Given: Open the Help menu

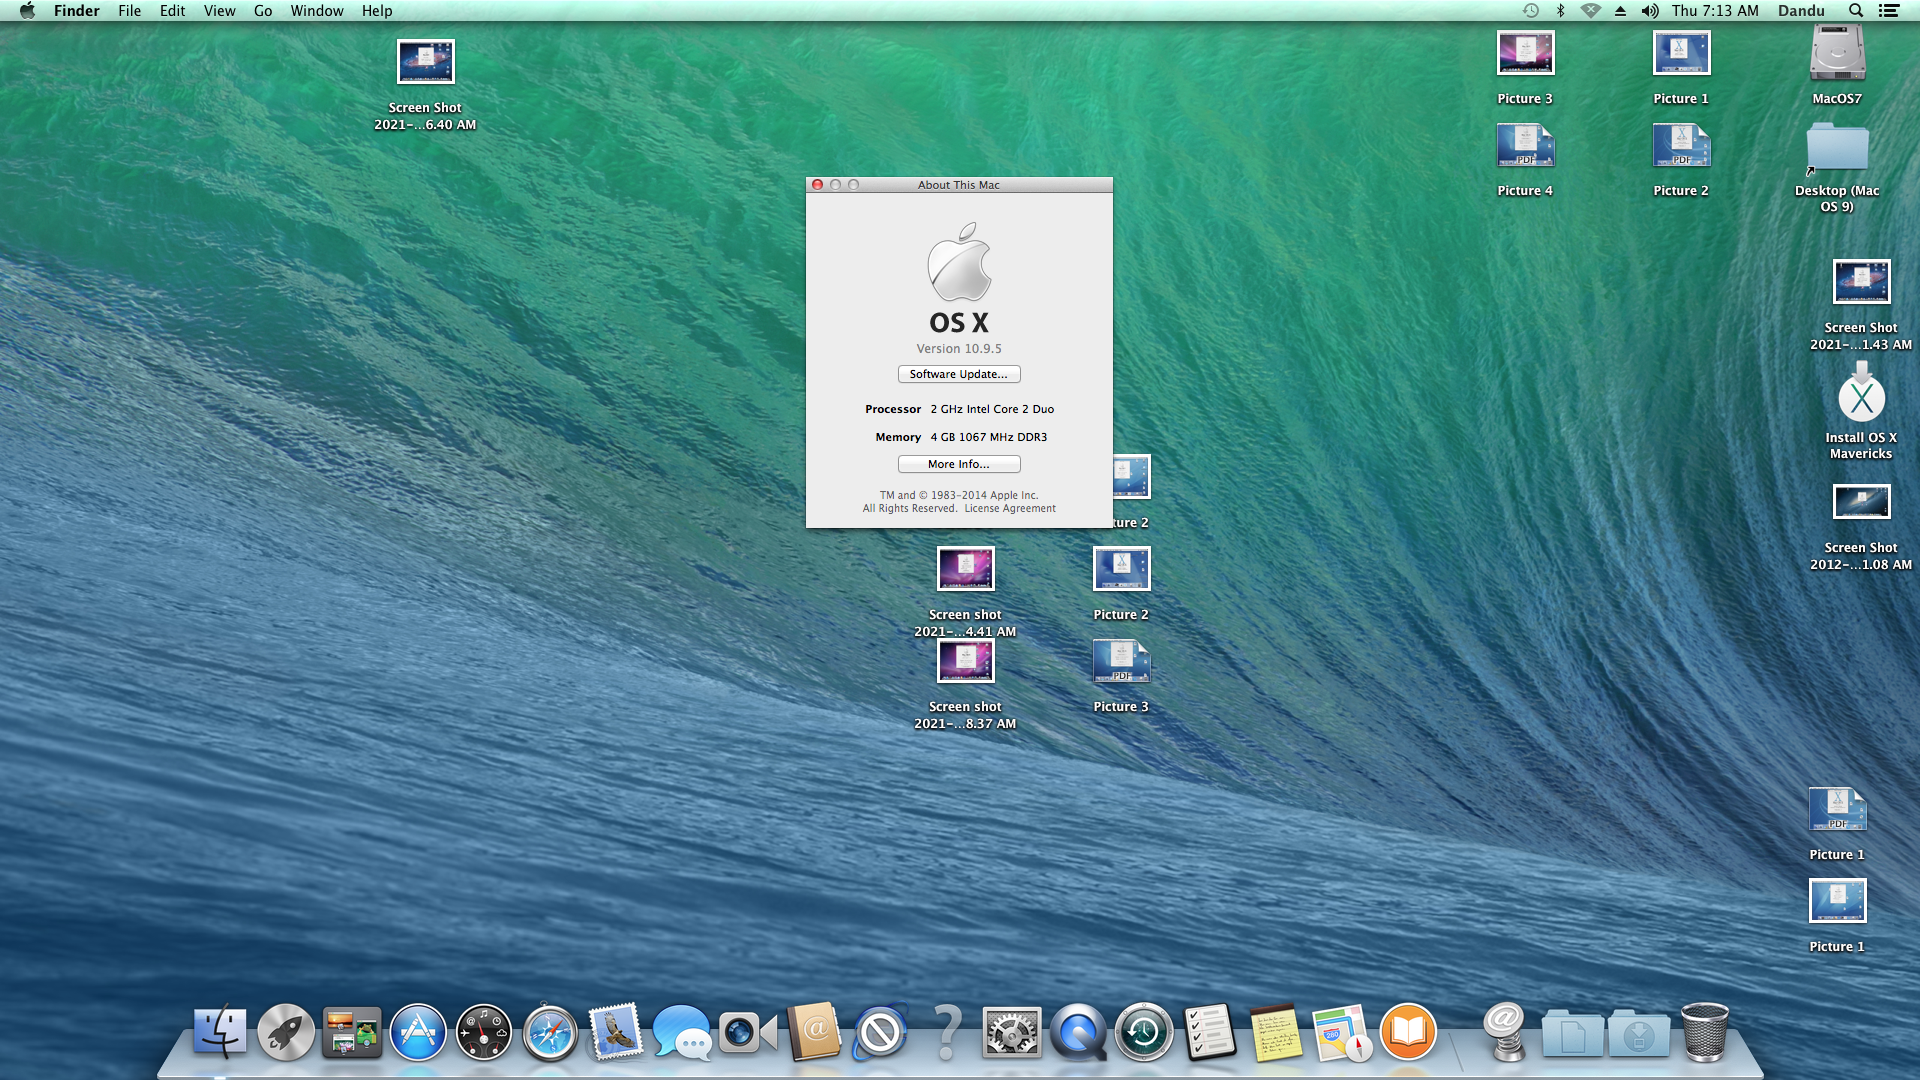Looking at the screenshot, I should click(x=377, y=11).
